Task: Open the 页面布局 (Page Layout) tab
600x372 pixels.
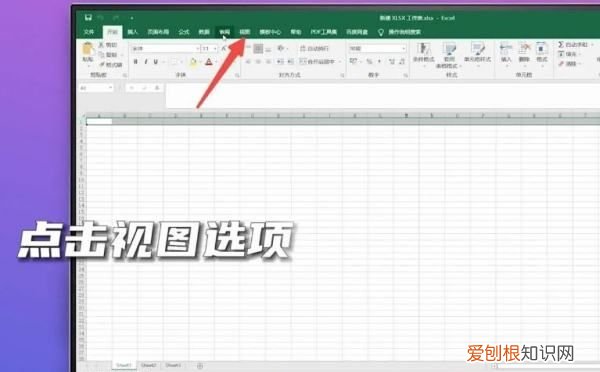Action: (x=158, y=32)
